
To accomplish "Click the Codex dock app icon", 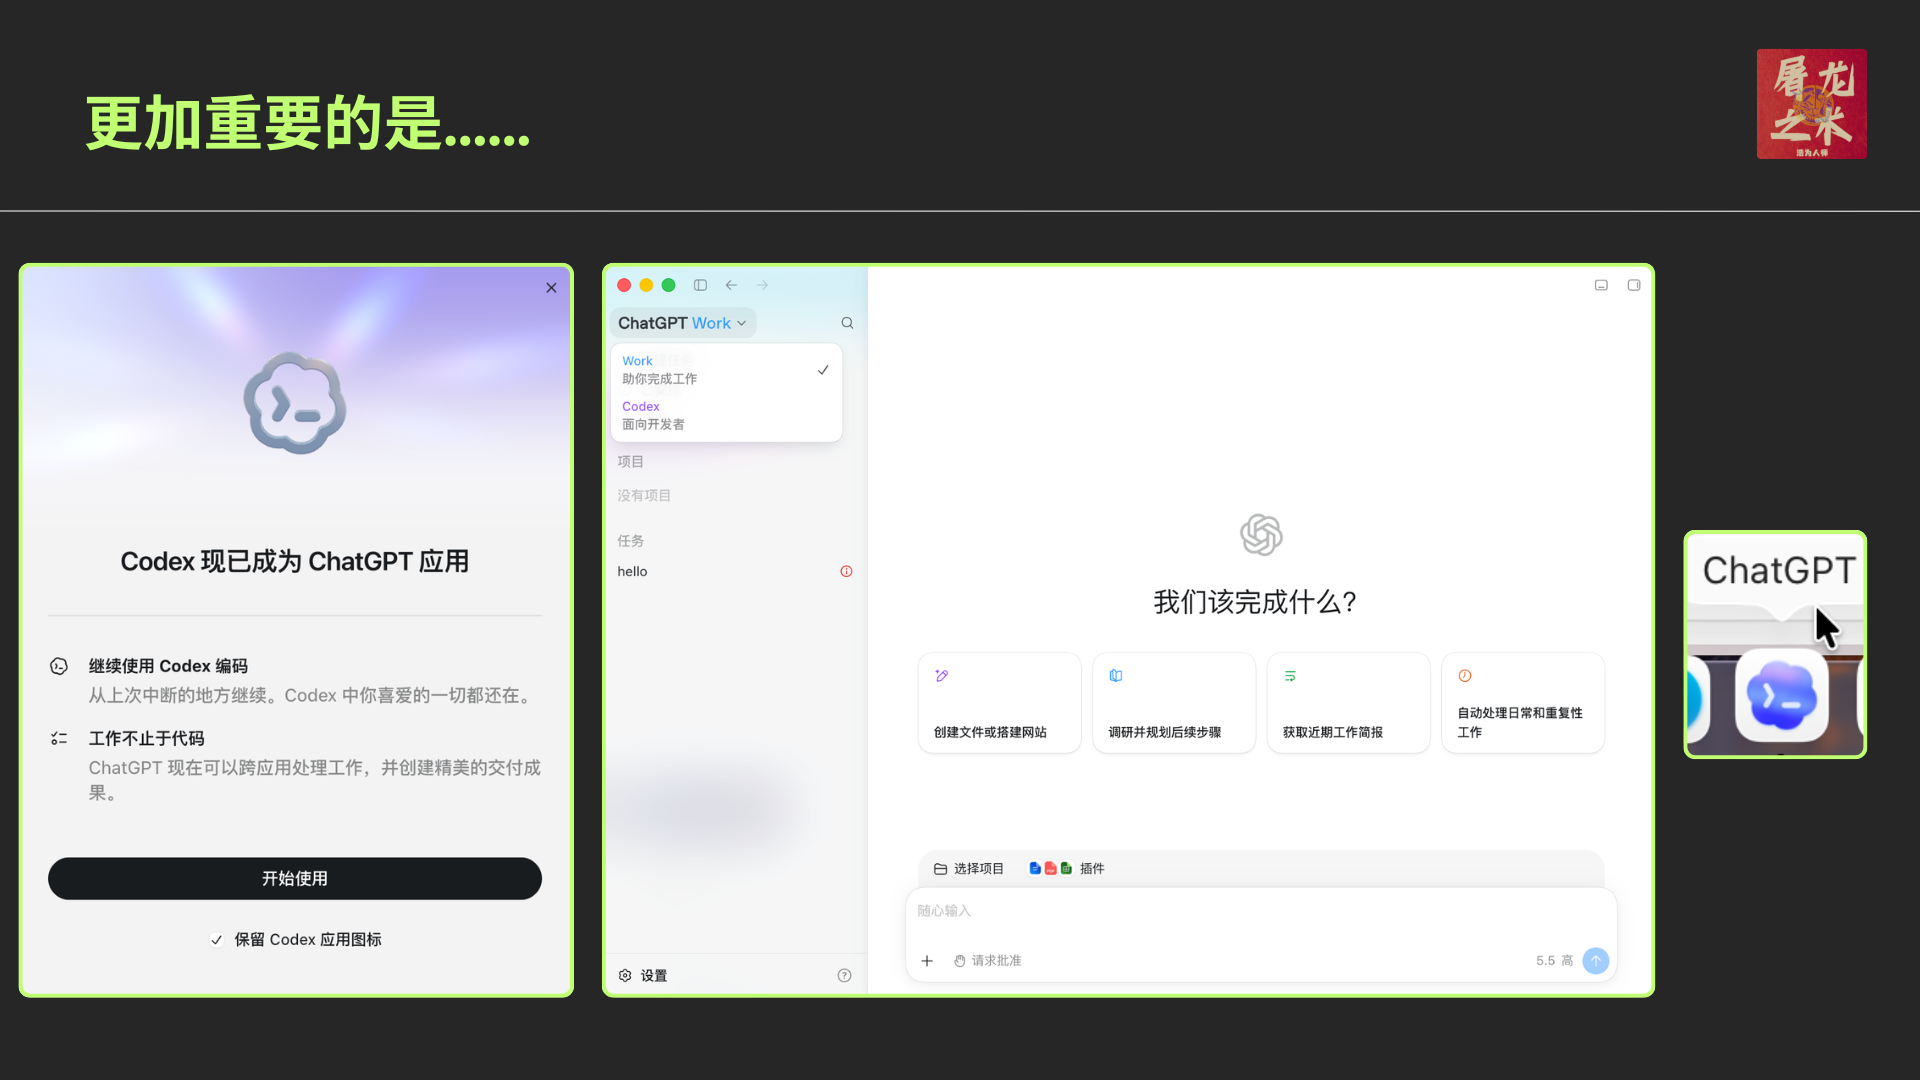I will [x=1782, y=697].
